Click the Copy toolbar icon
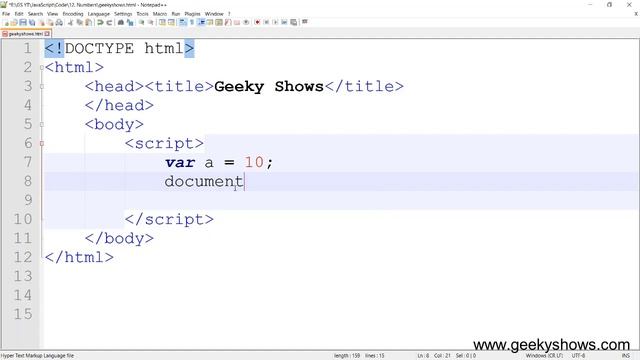 (80, 22)
